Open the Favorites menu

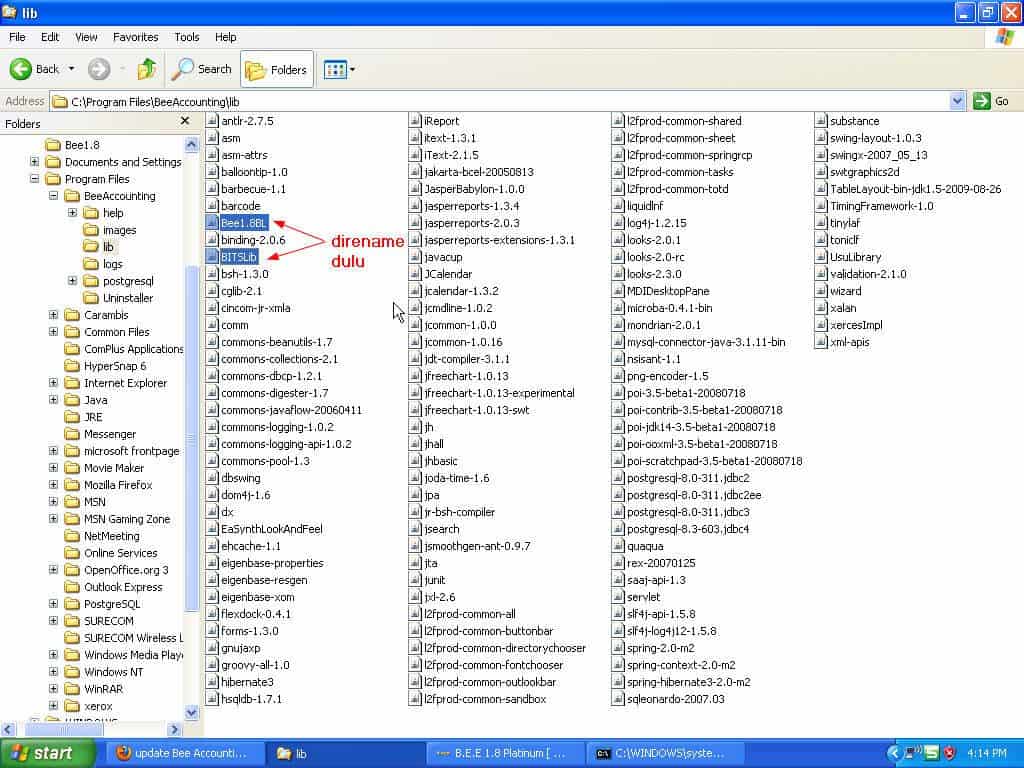pyautogui.click(x=136, y=37)
